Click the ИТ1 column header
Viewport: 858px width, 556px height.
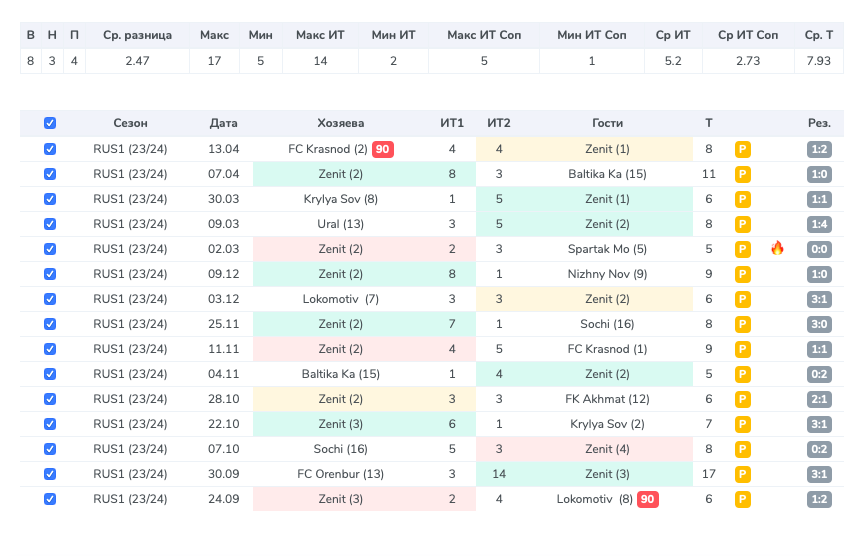(x=452, y=123)
